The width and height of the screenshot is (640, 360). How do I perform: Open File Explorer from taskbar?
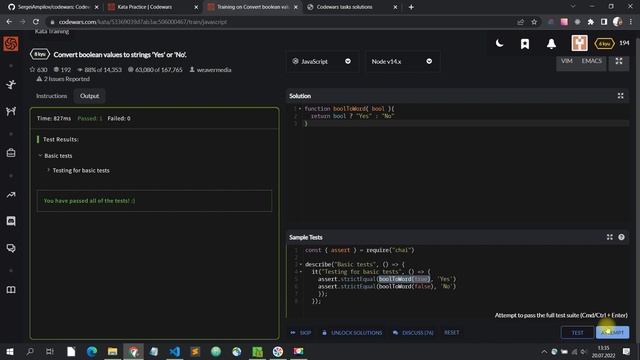click(x=113, y=351)
